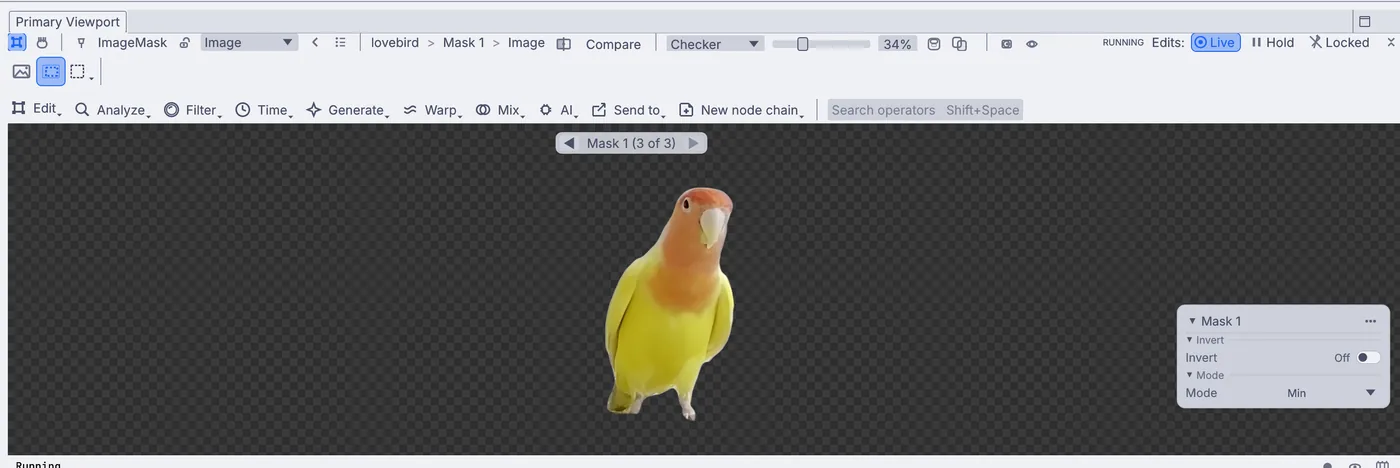Go to previous mask with left arrow

[x=569, y=143]
